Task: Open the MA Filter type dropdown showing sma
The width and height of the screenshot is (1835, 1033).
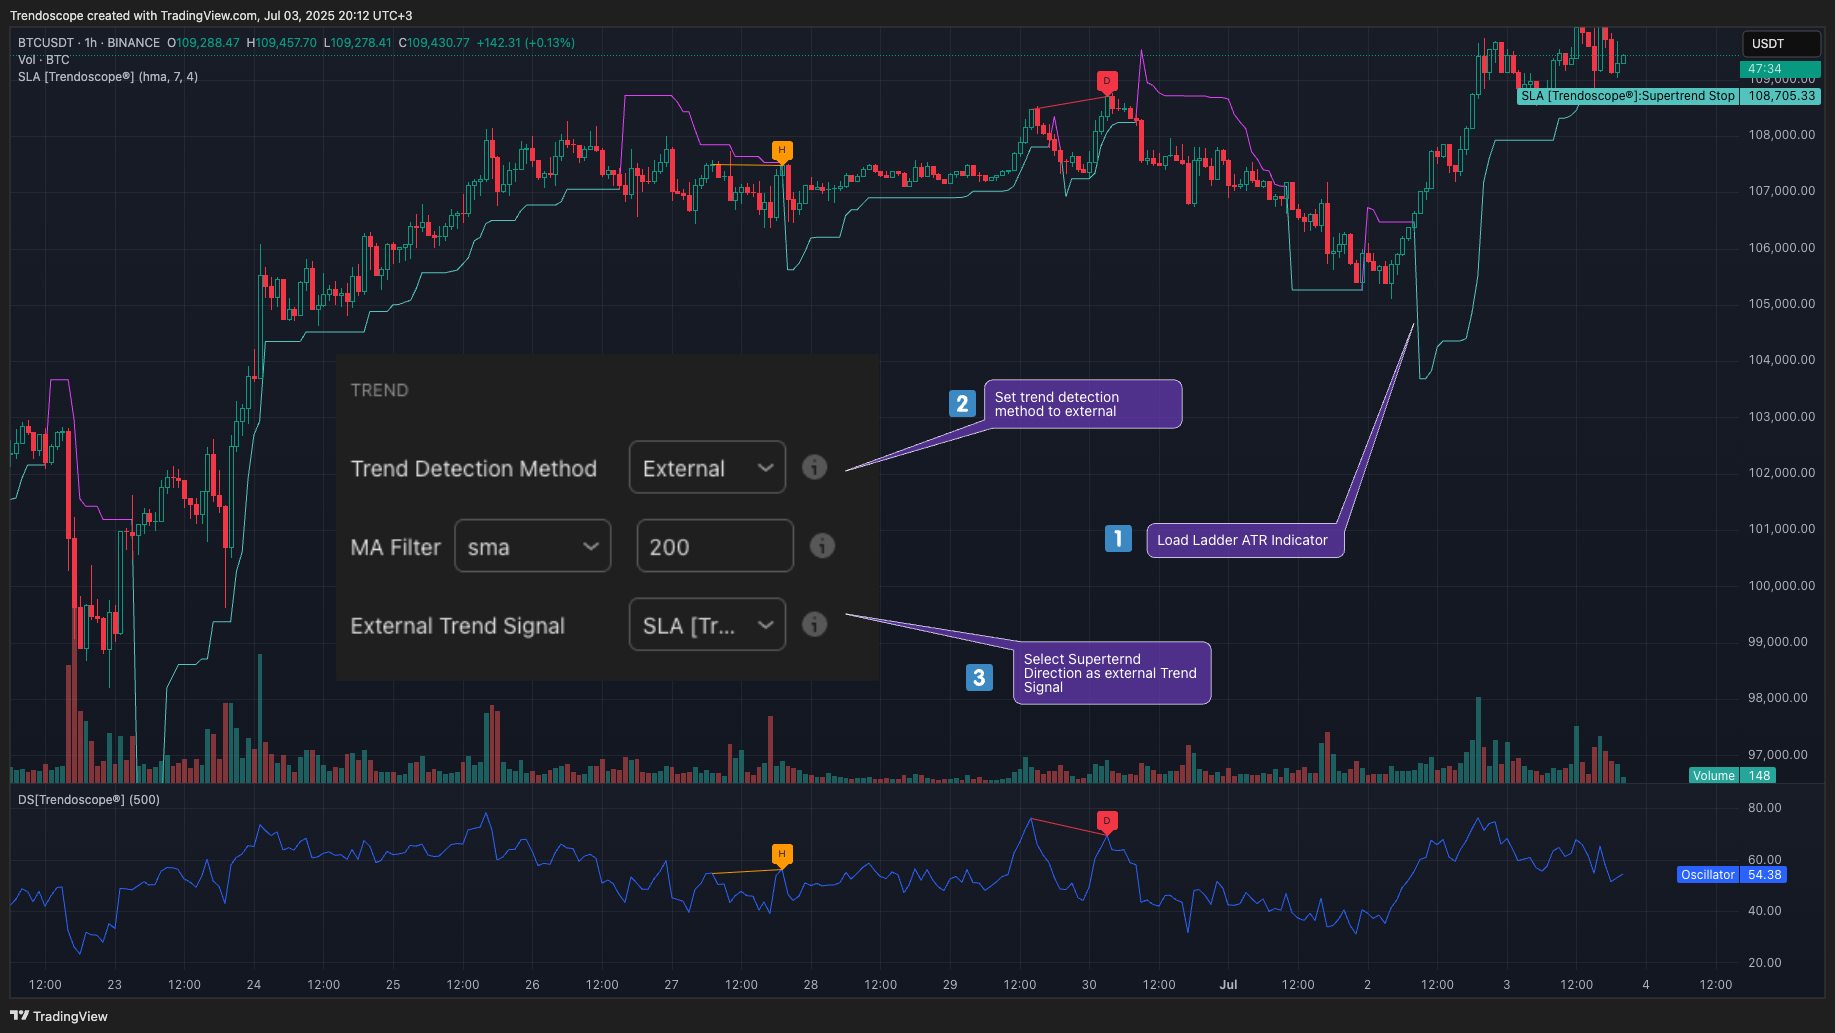Action: coord(532,546)
